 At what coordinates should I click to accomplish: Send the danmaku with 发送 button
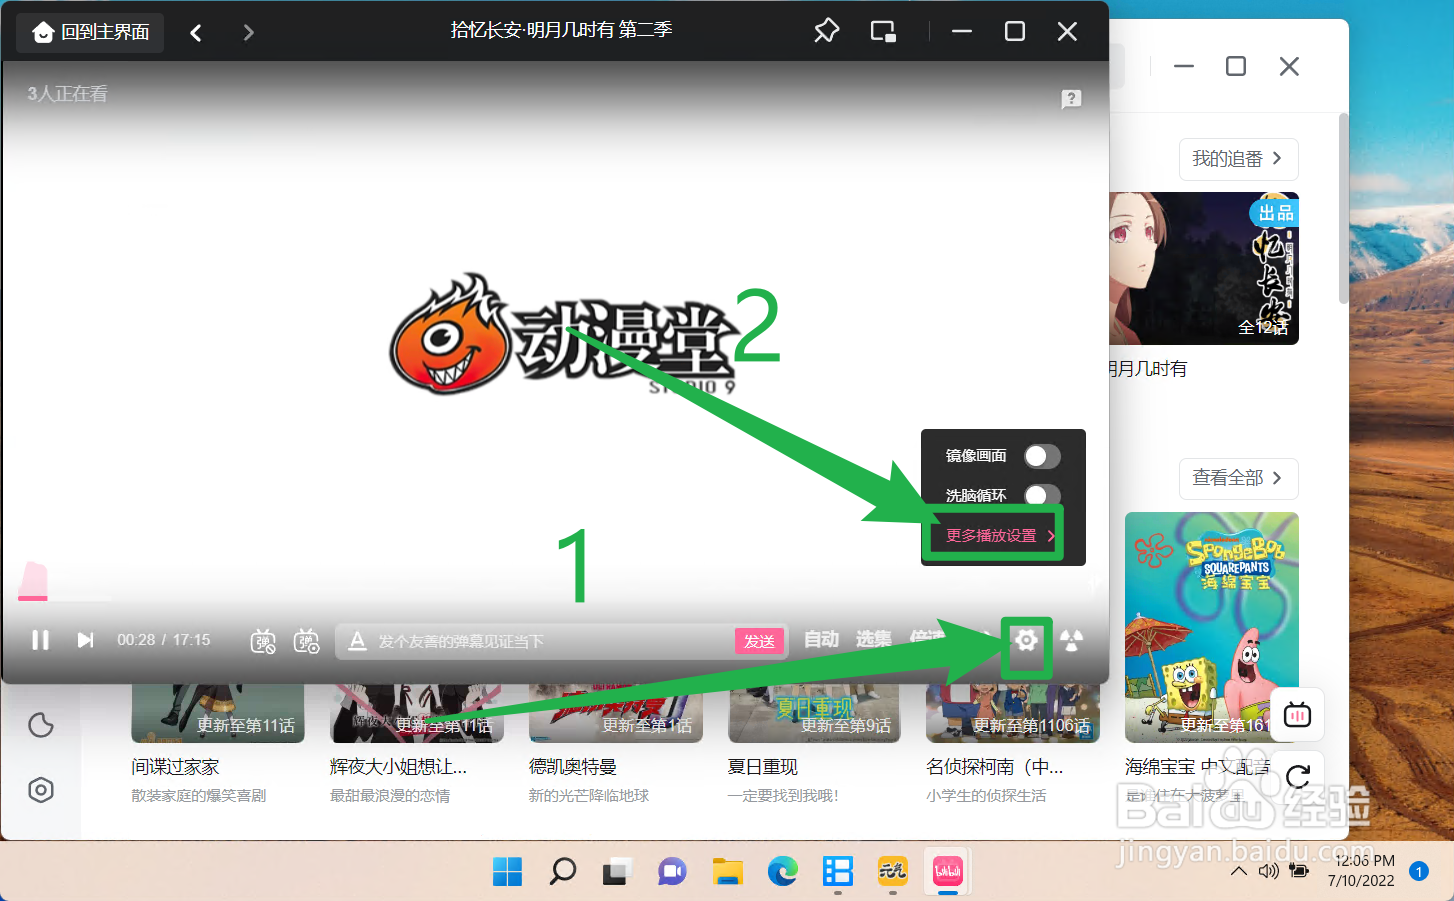pos(759,641)
